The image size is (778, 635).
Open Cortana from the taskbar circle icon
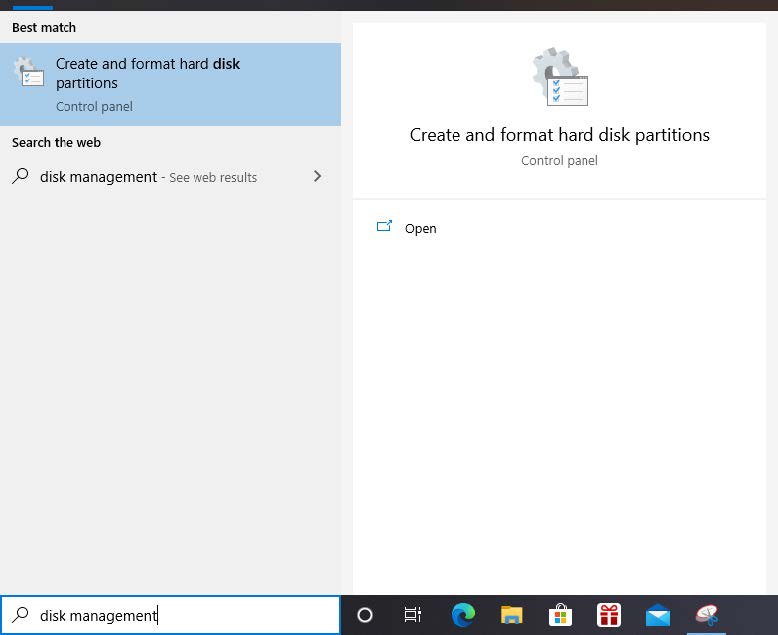[365, 615]
